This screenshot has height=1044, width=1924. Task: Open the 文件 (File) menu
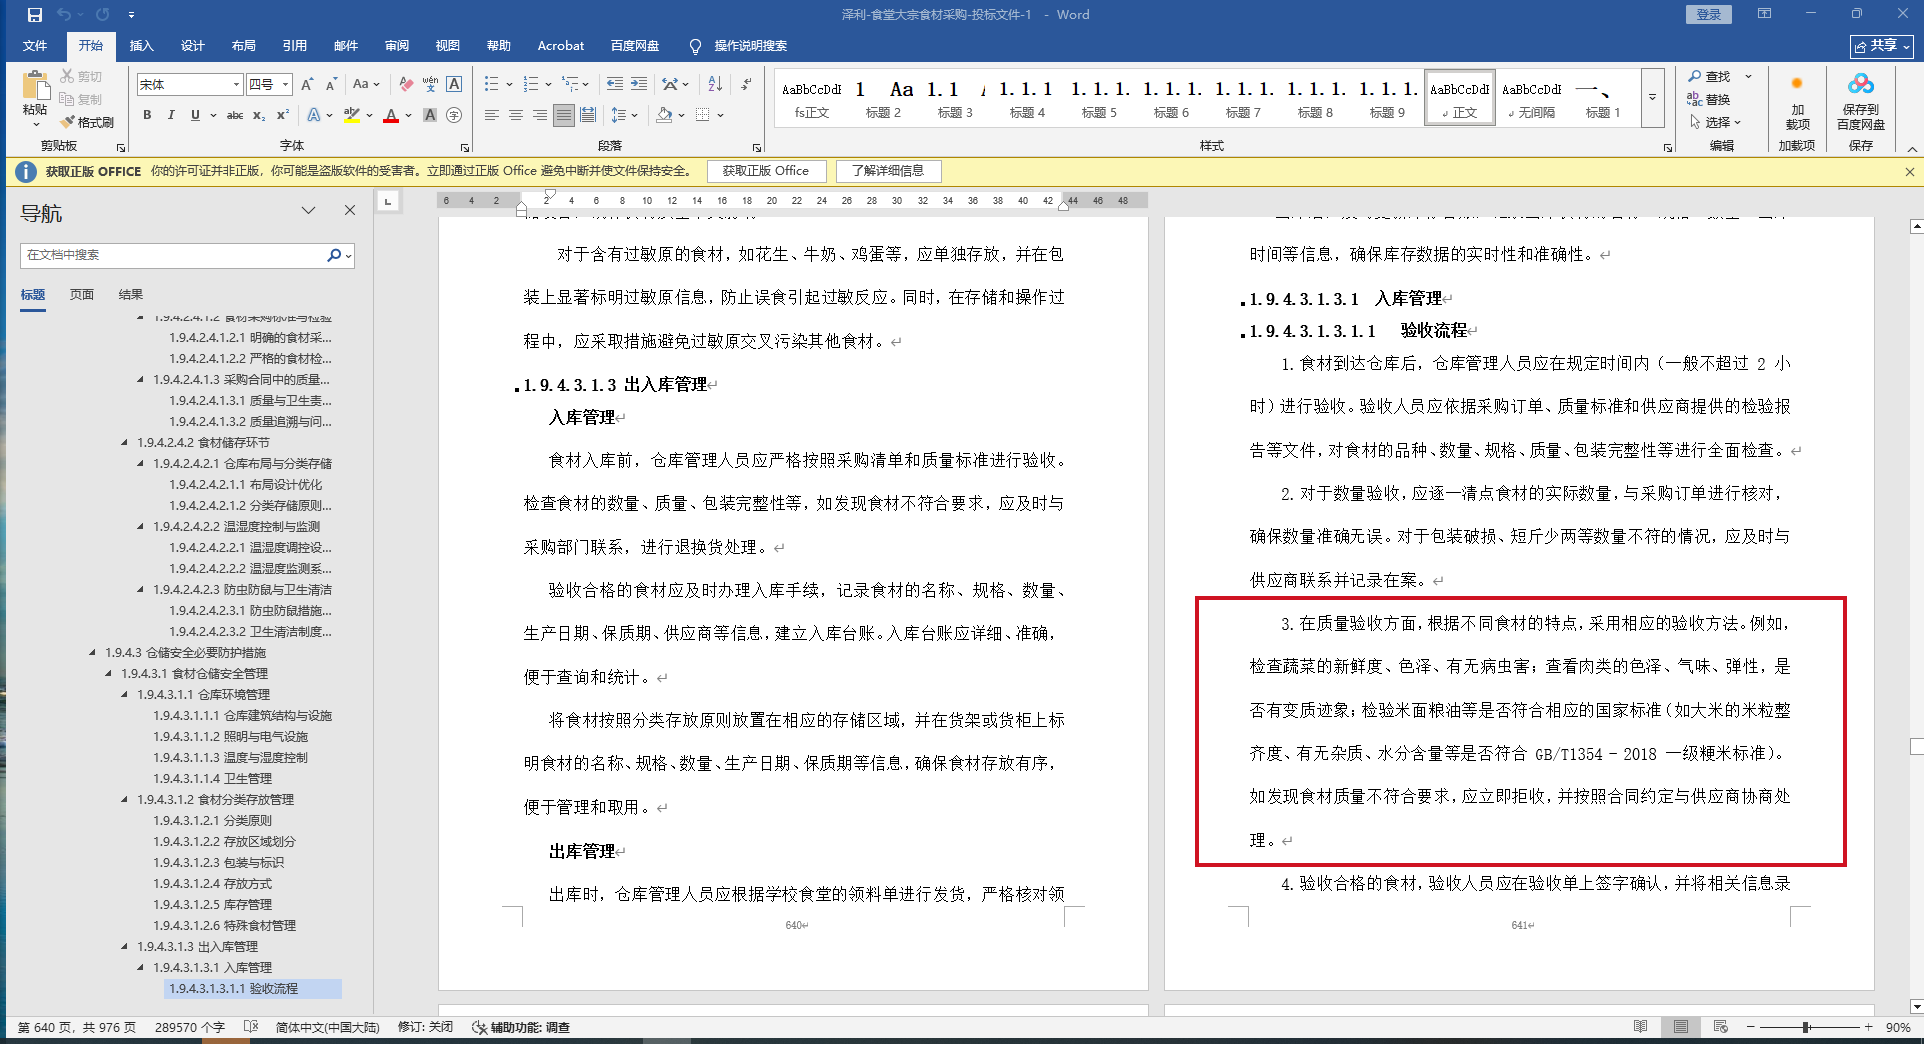click(35, 46)
